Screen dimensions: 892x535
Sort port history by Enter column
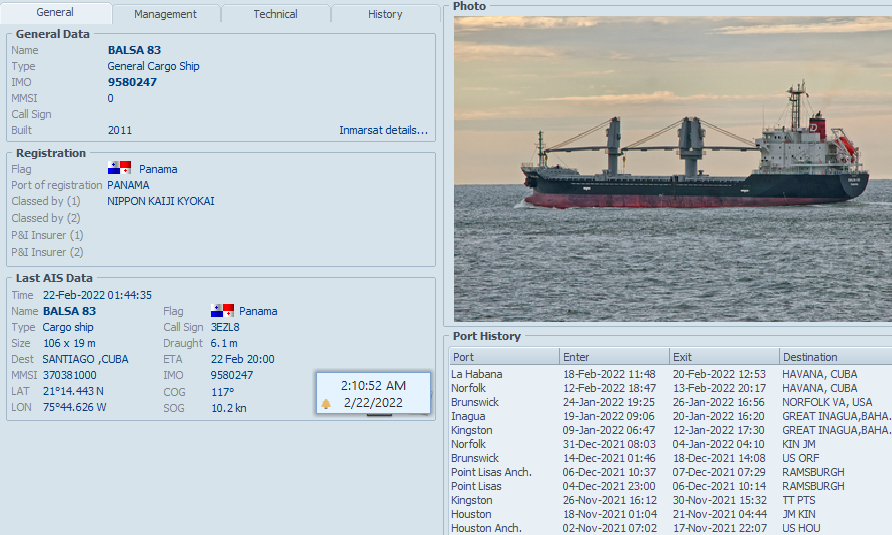pyautogui.click(x=614, y=357)
